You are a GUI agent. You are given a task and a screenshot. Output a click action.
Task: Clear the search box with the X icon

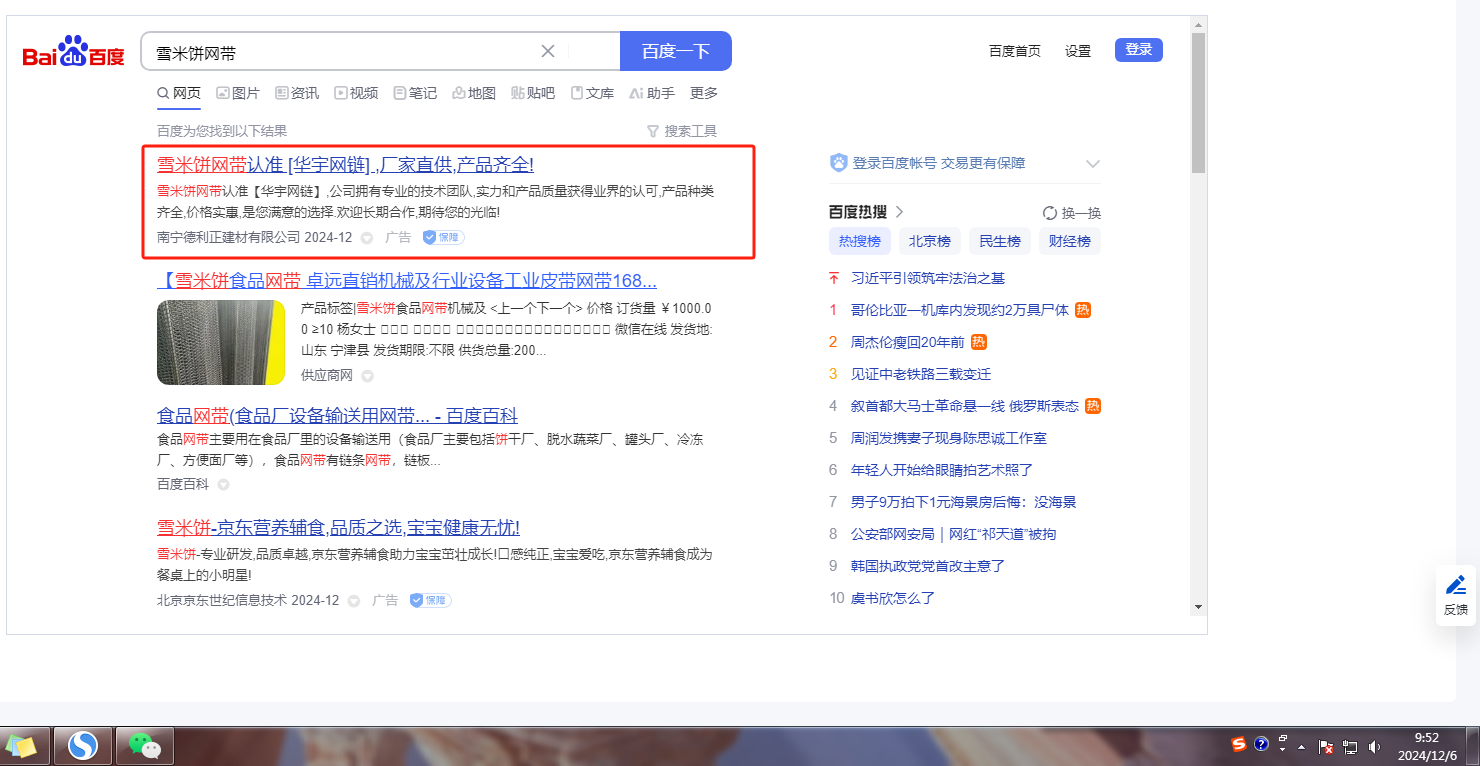click(x=548, y=51)
